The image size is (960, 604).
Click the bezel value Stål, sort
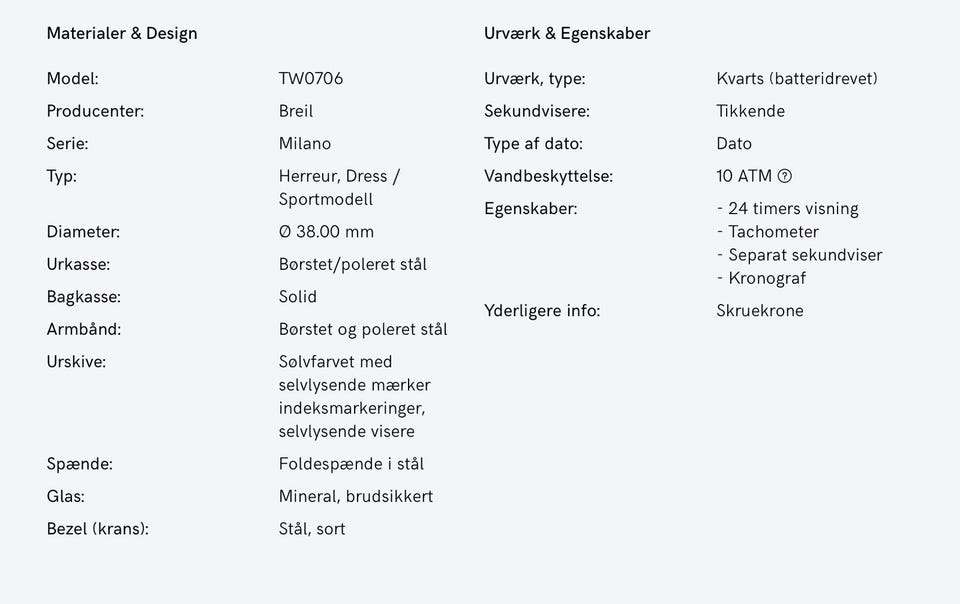pos(312,529)
